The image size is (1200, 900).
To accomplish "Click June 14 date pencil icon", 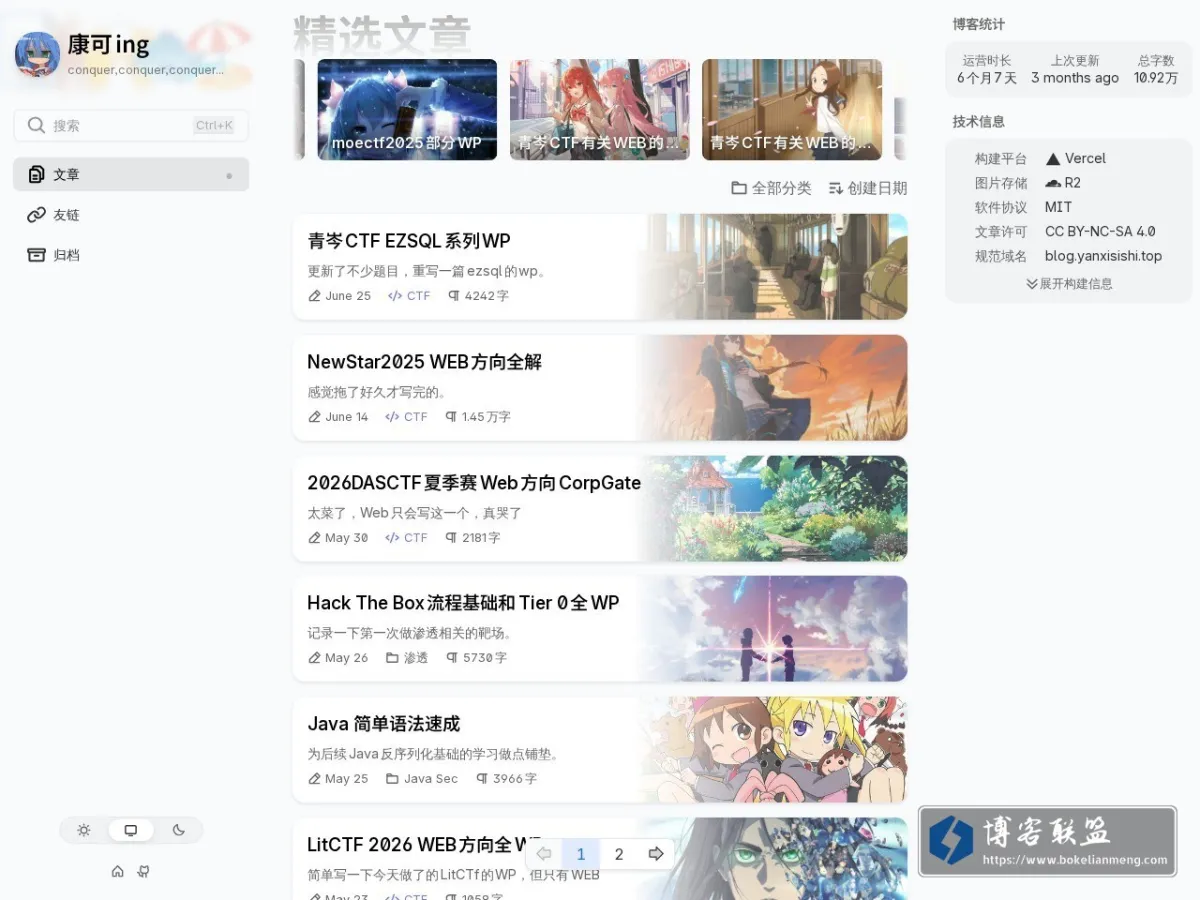I will (315, 417).
